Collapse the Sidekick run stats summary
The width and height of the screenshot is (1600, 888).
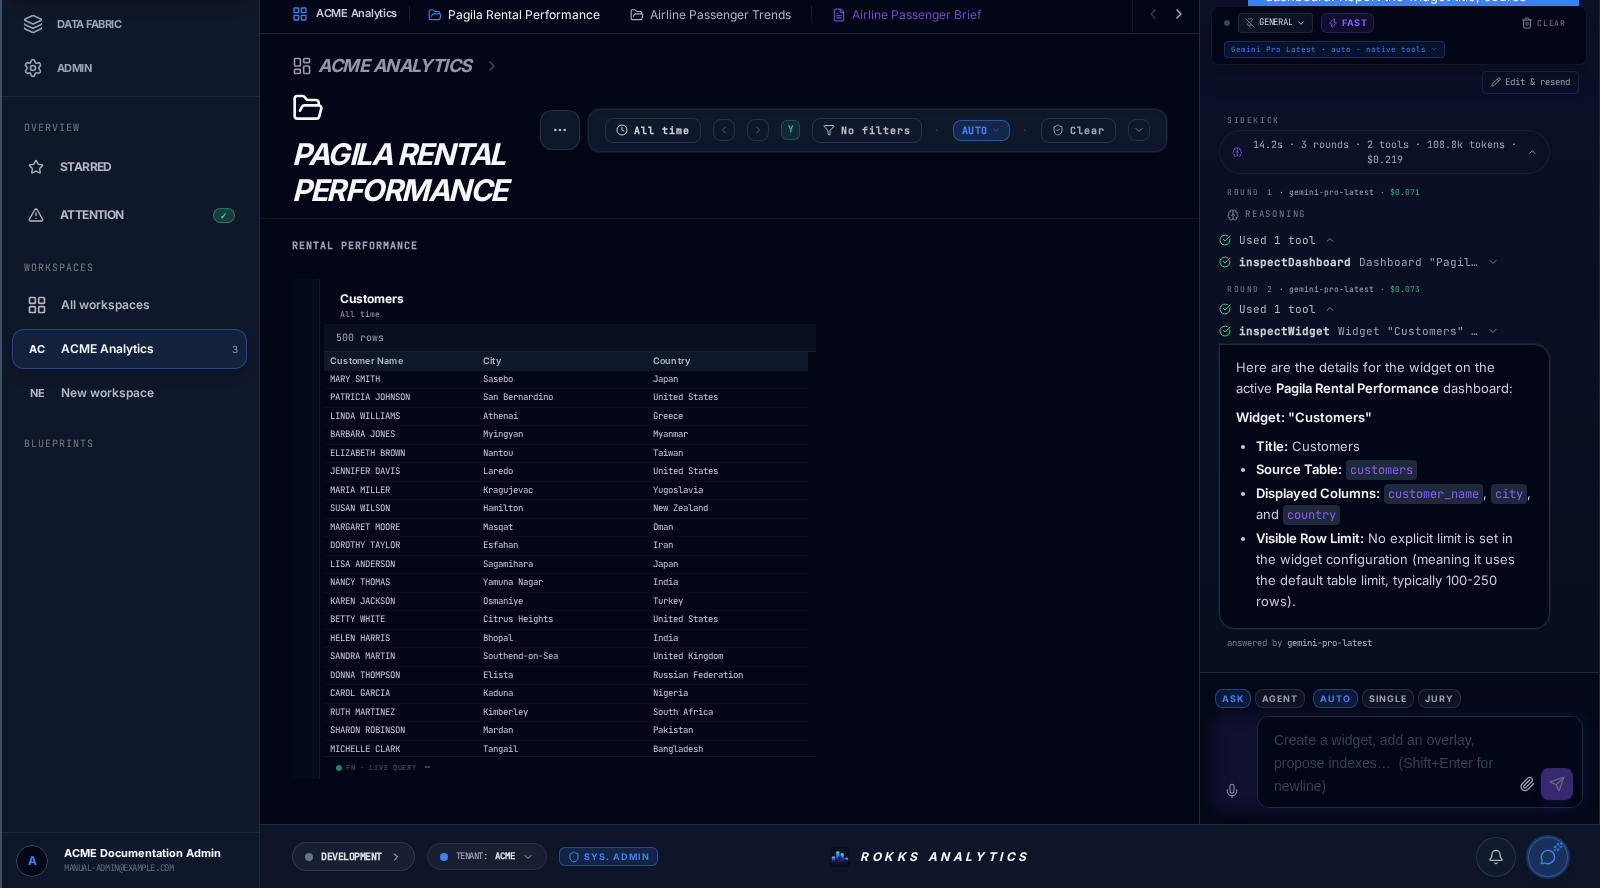[x=1532, y=152]
